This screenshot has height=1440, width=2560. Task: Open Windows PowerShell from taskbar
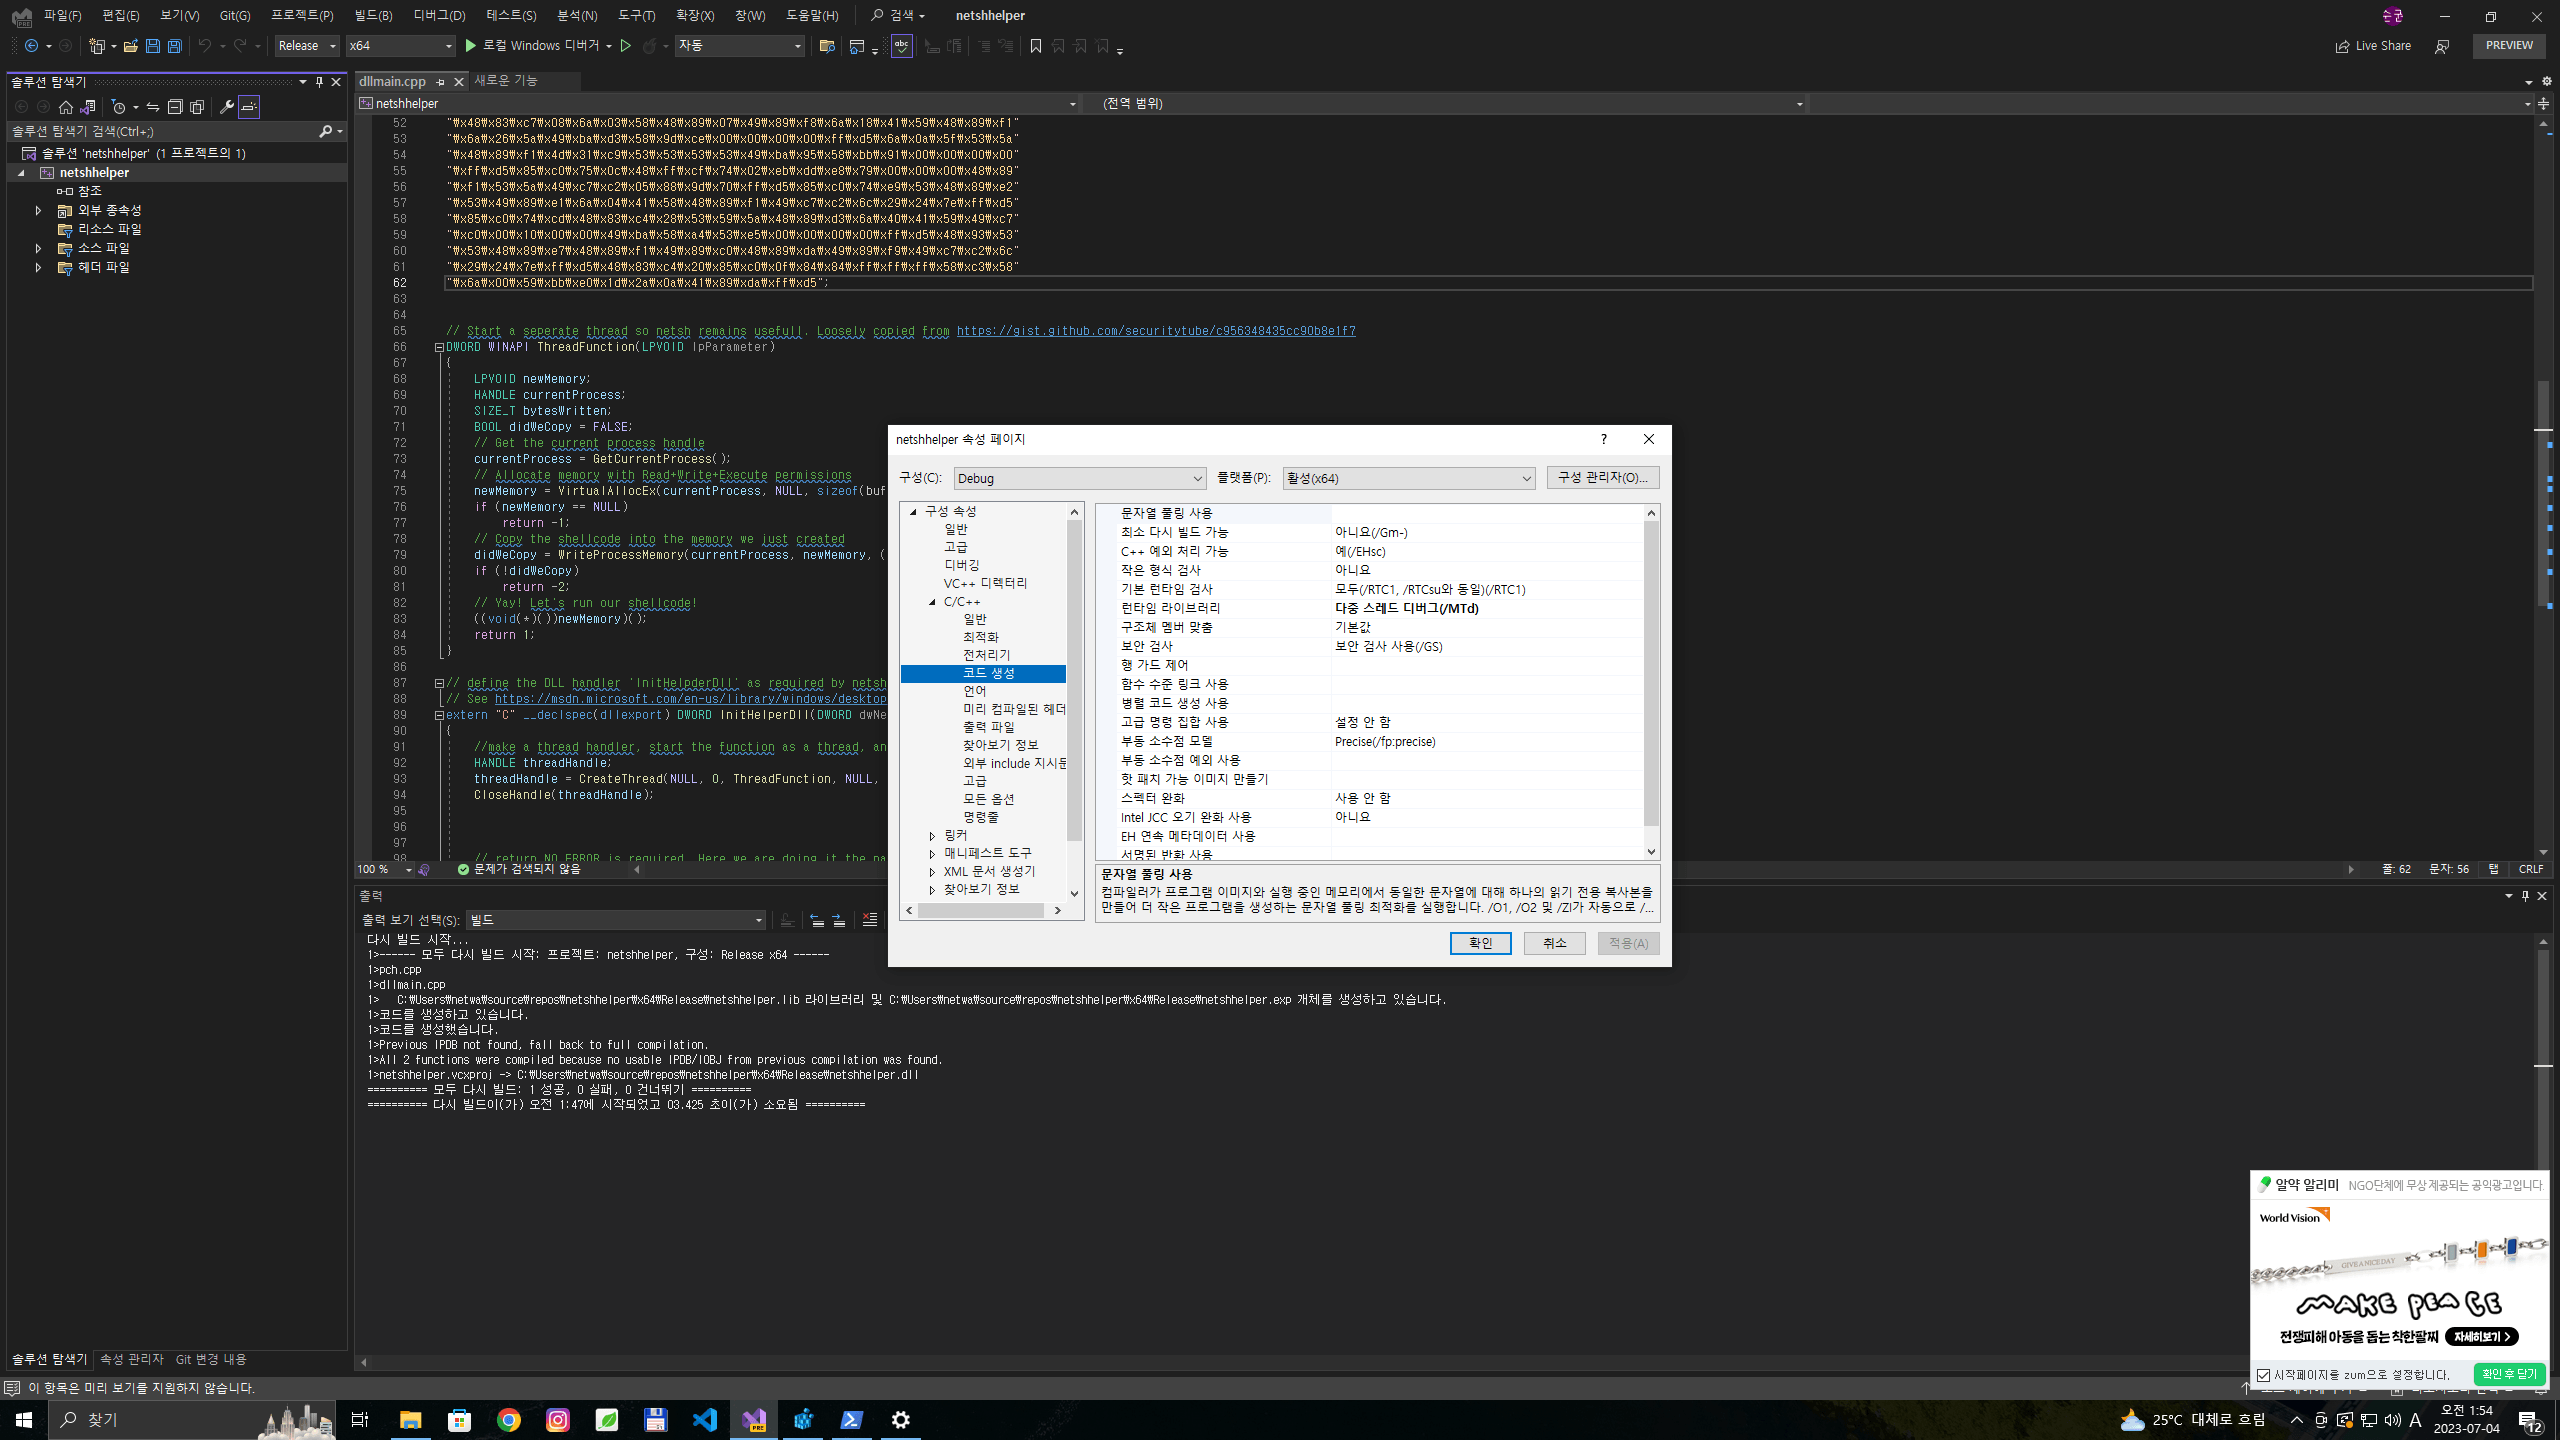(852, 1420)
